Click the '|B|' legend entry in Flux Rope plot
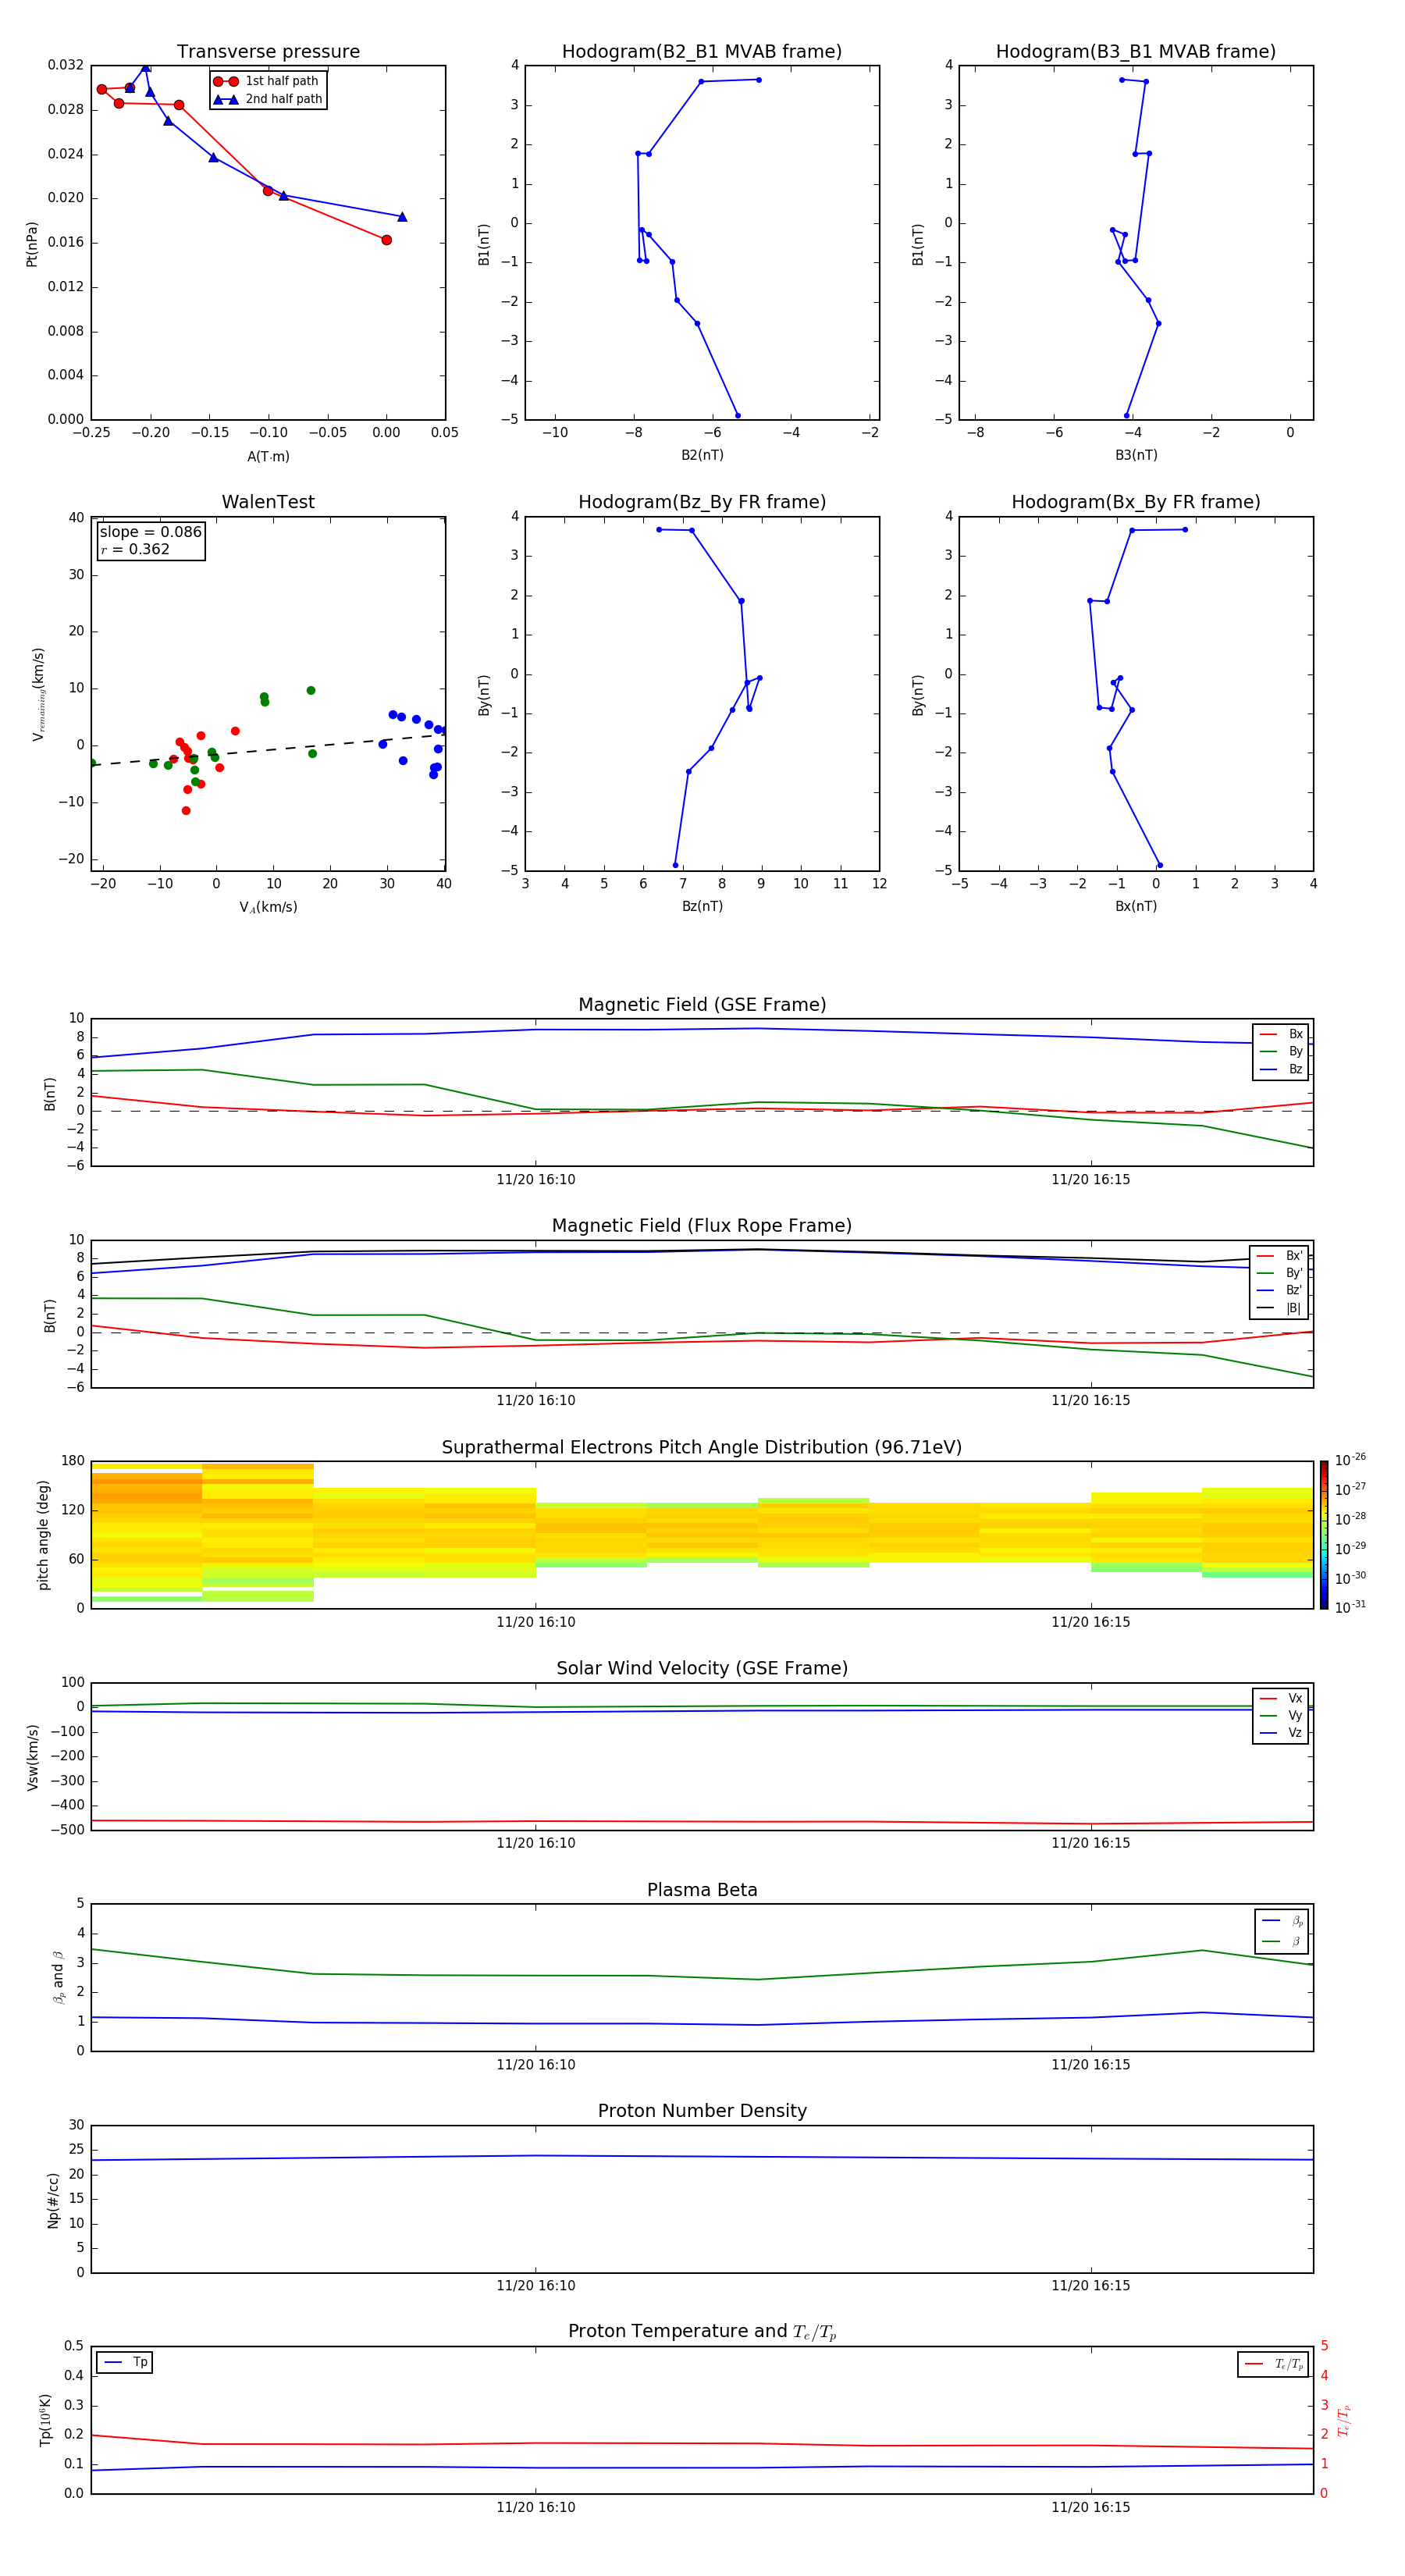The height and width of the screenshot is (2576, 1405). click(x=1279, y=1308)
